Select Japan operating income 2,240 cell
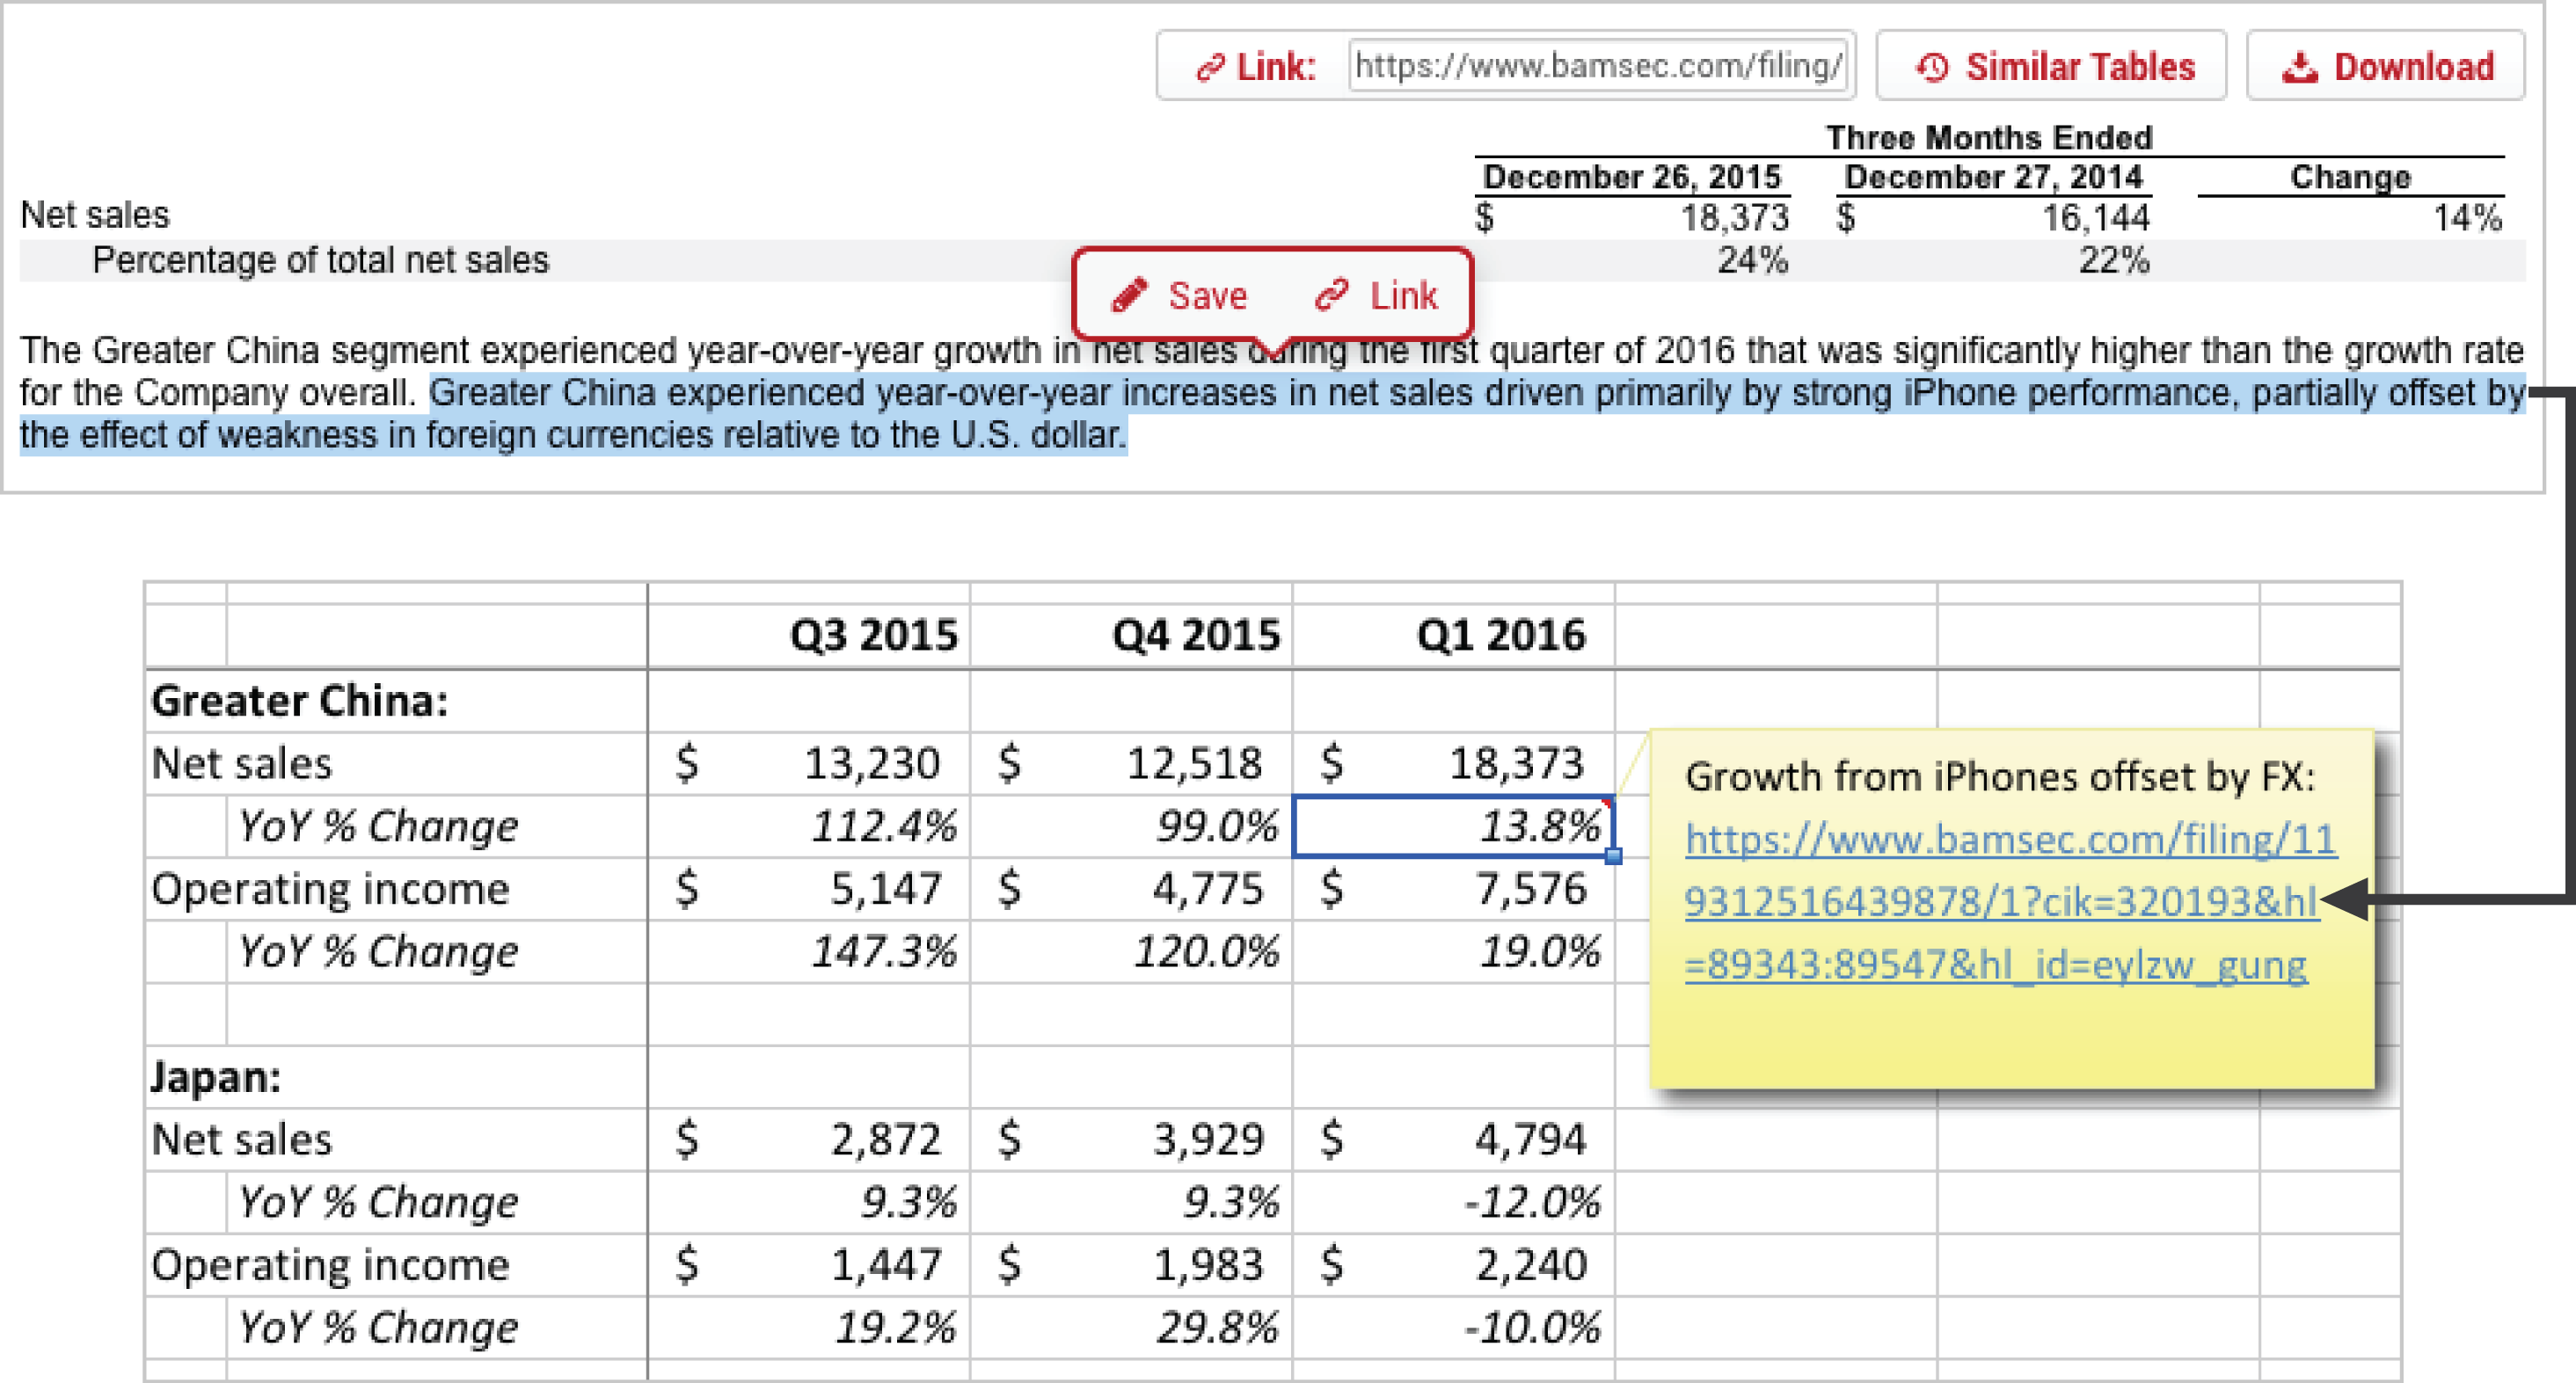The height and width of the screenshot is (1383, 2576). pyautogui.click(x=1453, y=1265)
